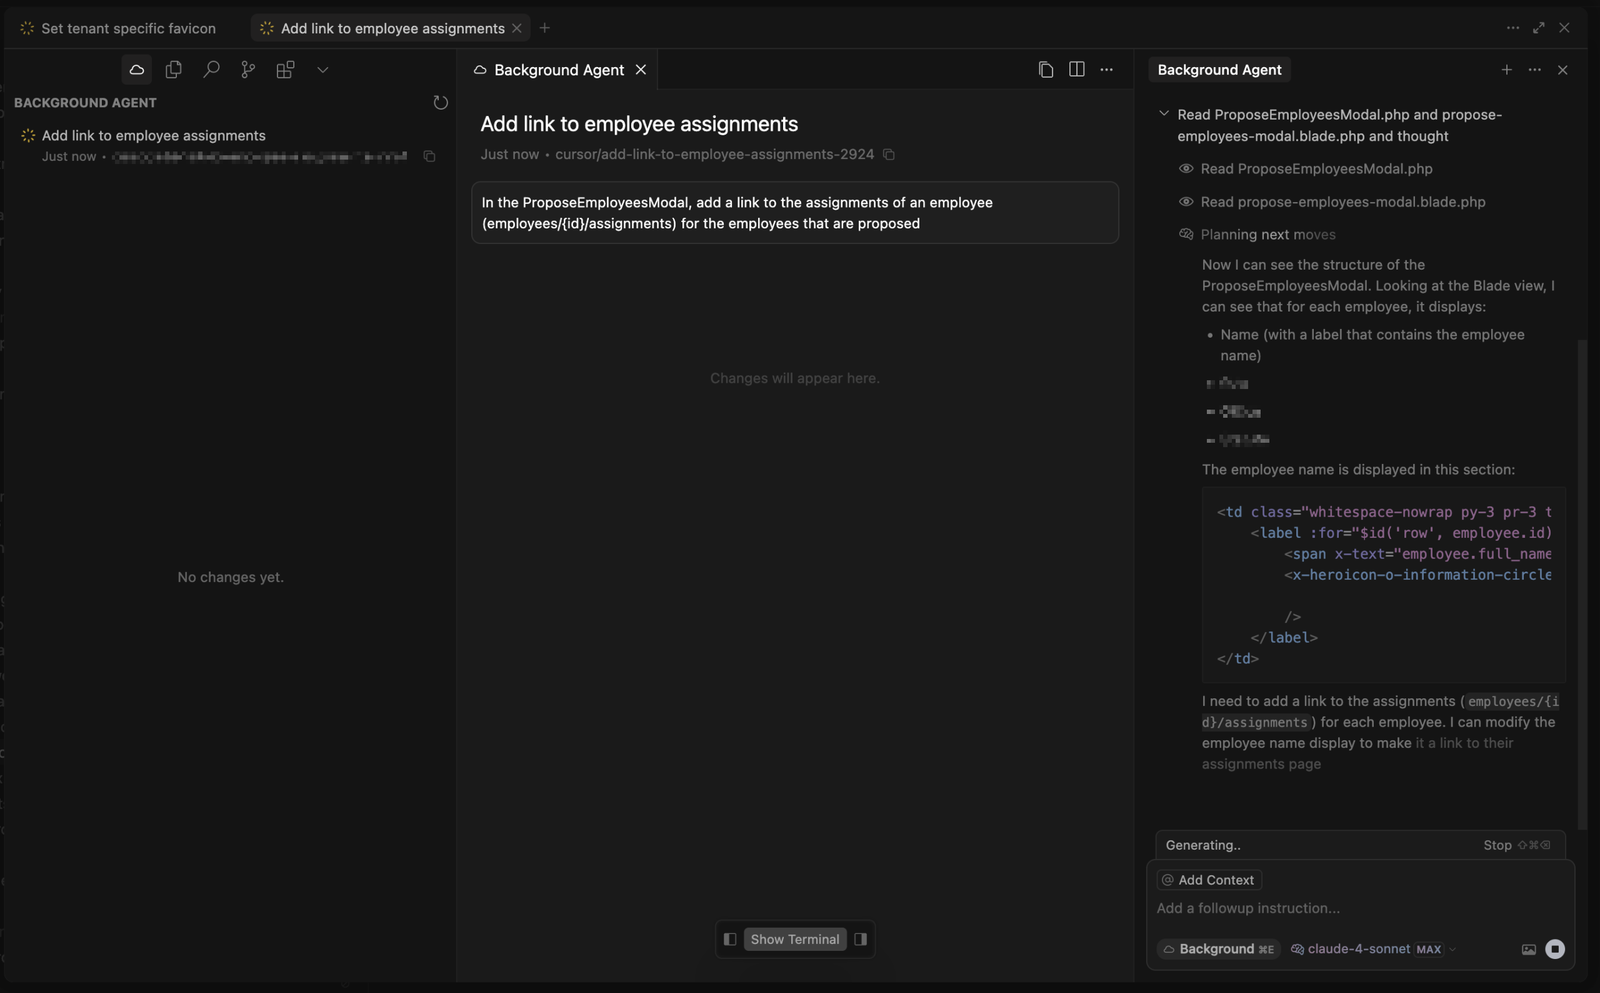Open the ellipsis menu in the chat panel
1600x993 pixels.
1534,69
